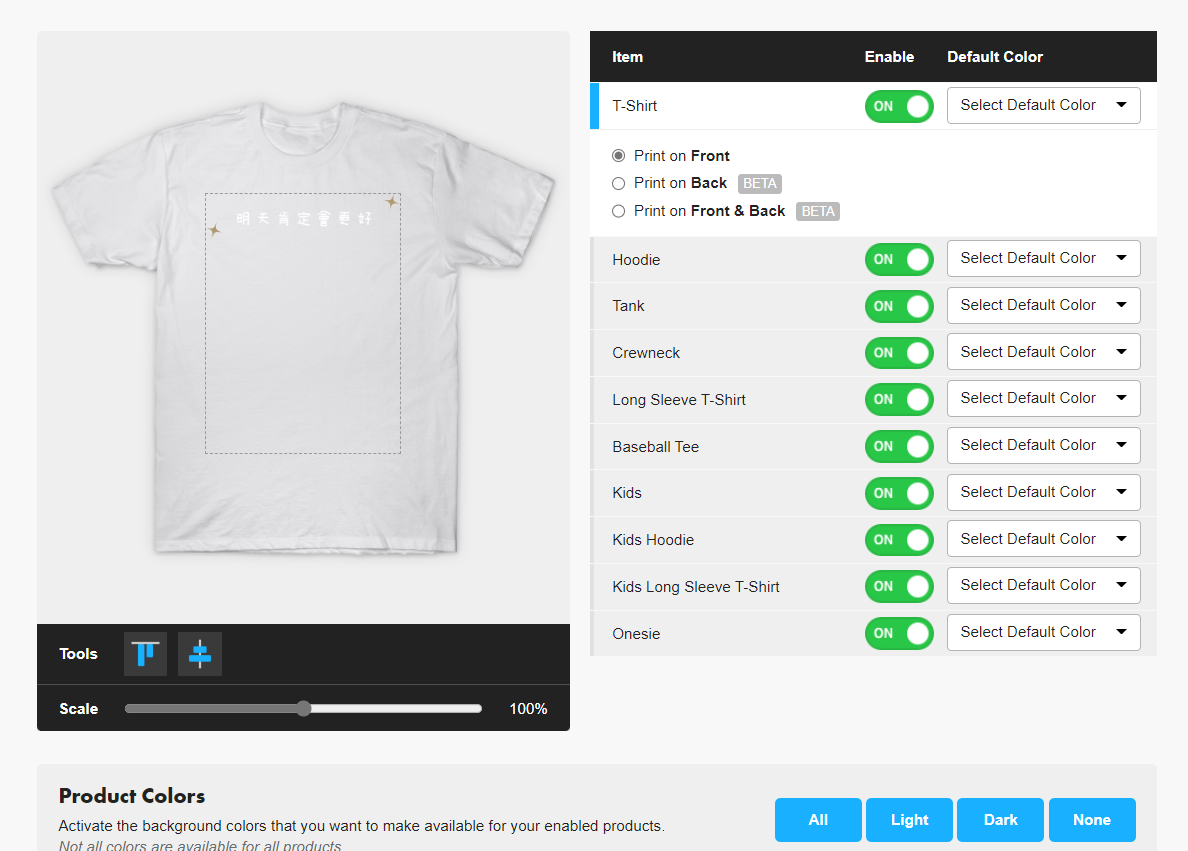1188x851 pixels.
Task: Click the Product Colors heading
Action: click(132, 796)
